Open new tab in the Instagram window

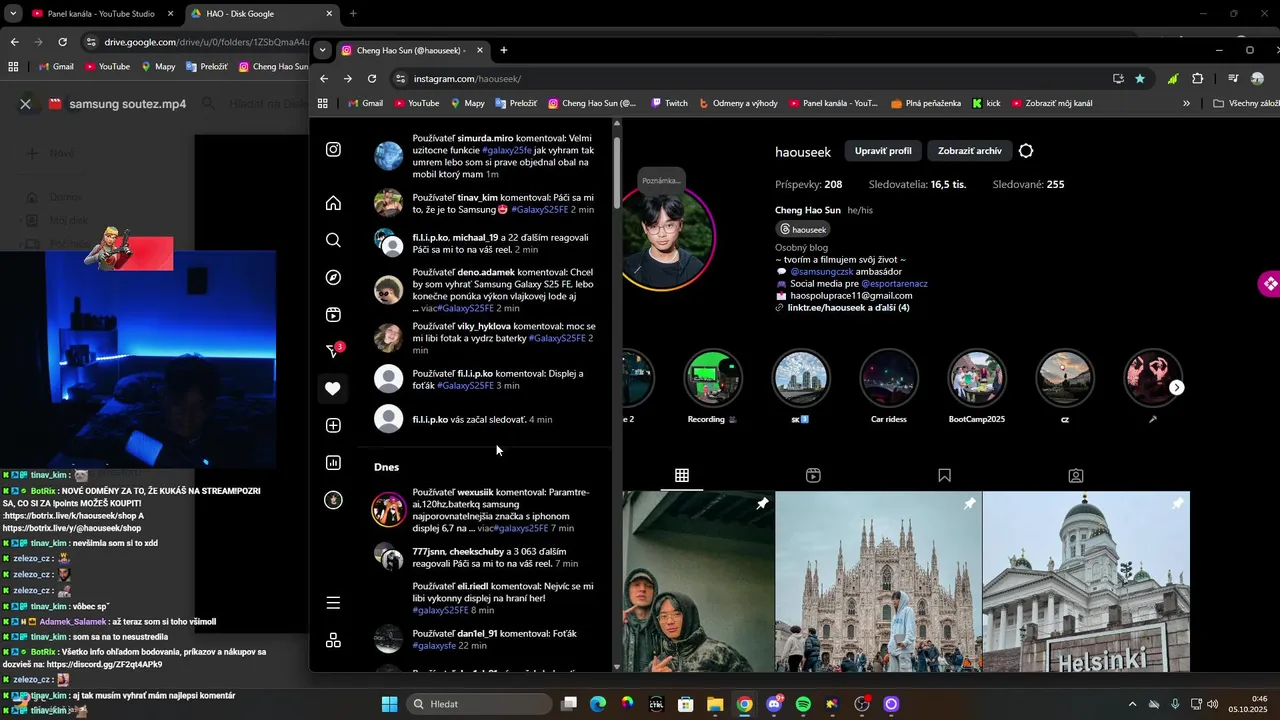(x=503, y=50)
